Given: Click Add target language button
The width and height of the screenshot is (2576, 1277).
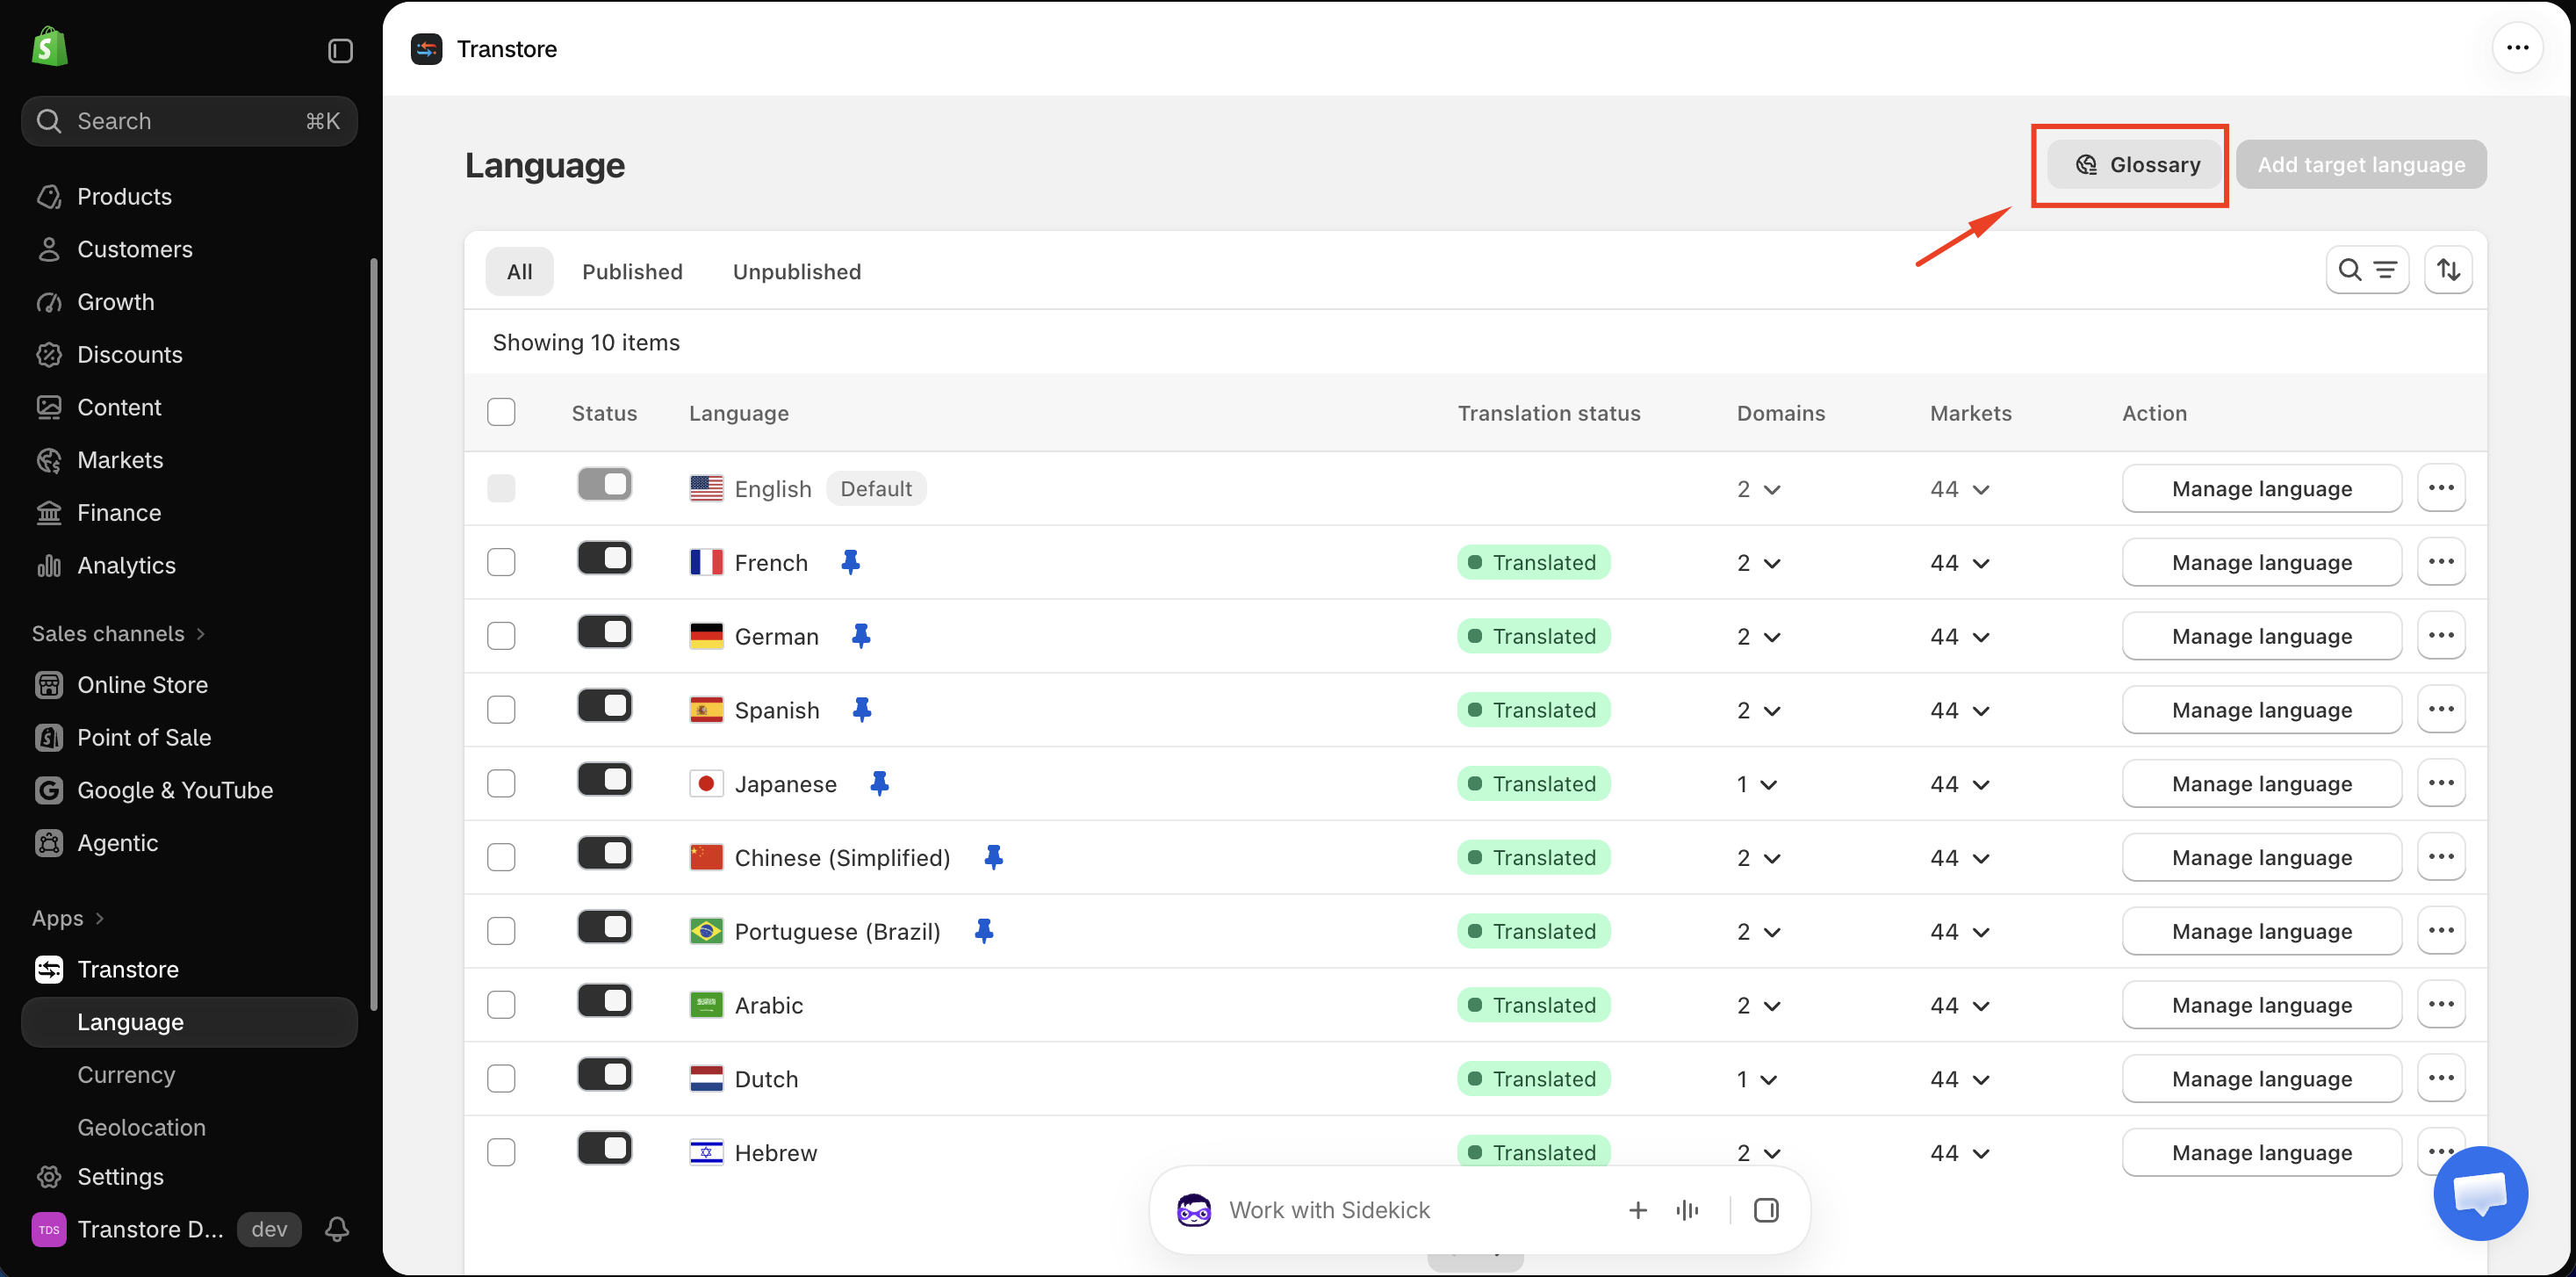Looking at the screenshot, I should 2360,164.
